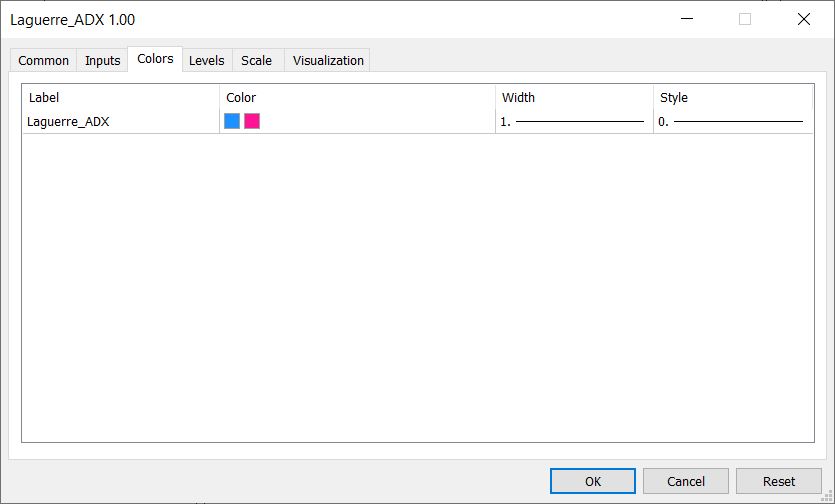Image resolution: width=835 pixels, height=504 pixels.
Task: Switch to the Common tab
Action: [x=44, y=60]
